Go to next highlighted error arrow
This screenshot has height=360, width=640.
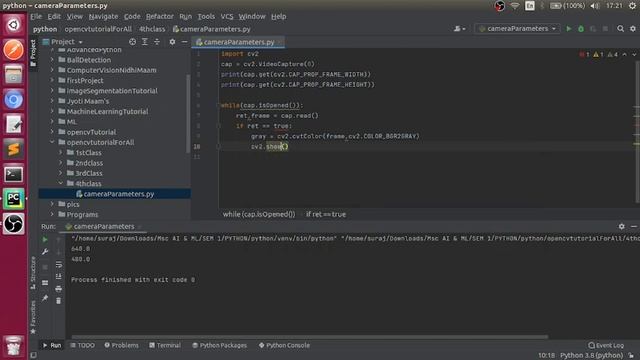point(633,54)
